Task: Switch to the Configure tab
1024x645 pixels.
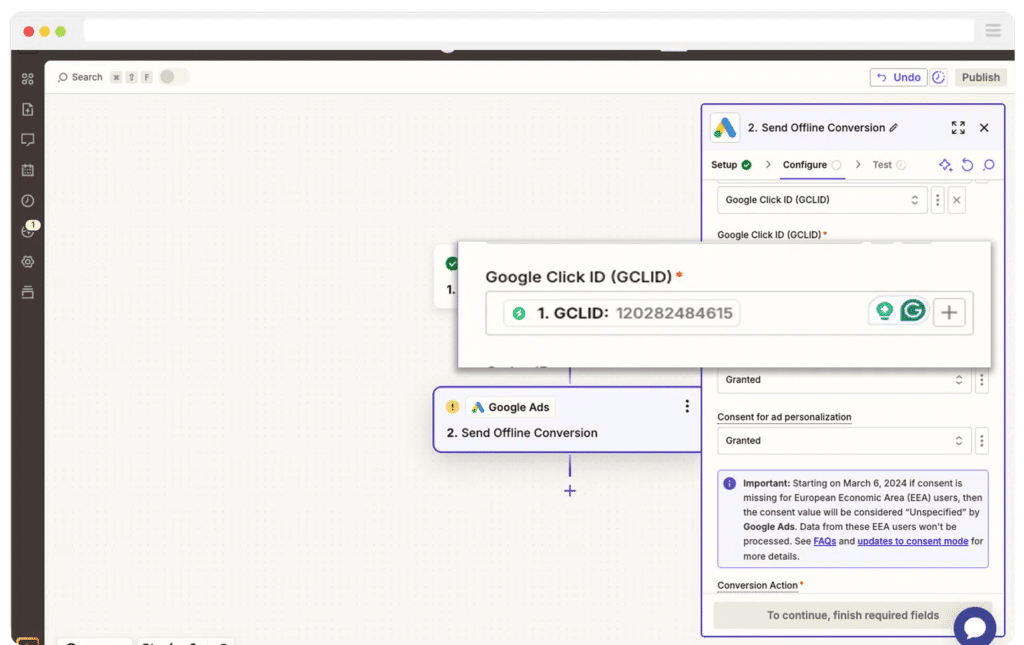Action: pyautogui.click(x=812, y=165)
